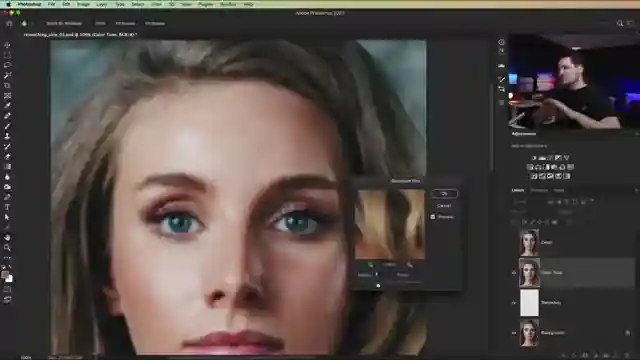Screen dimensions: 640x360
Task: Select the Blur tool
Action: 7,177
